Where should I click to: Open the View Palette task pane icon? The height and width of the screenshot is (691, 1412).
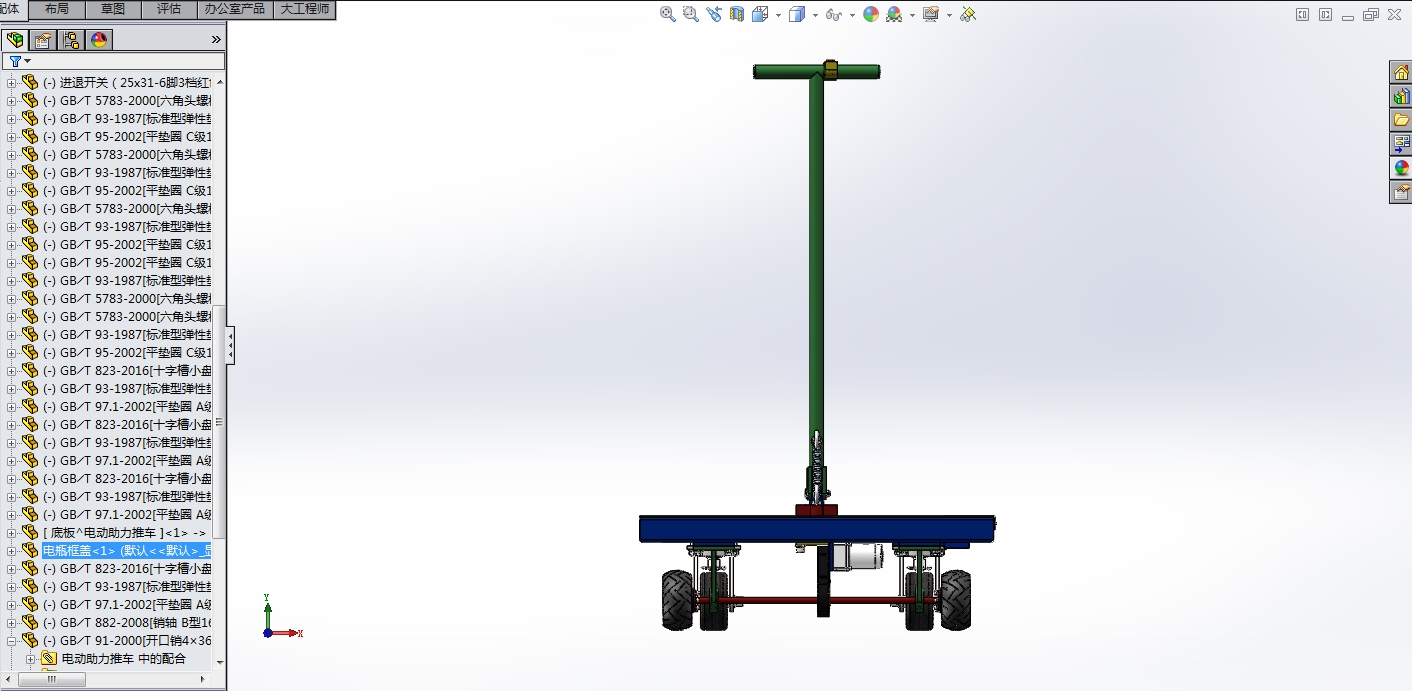1401,144
